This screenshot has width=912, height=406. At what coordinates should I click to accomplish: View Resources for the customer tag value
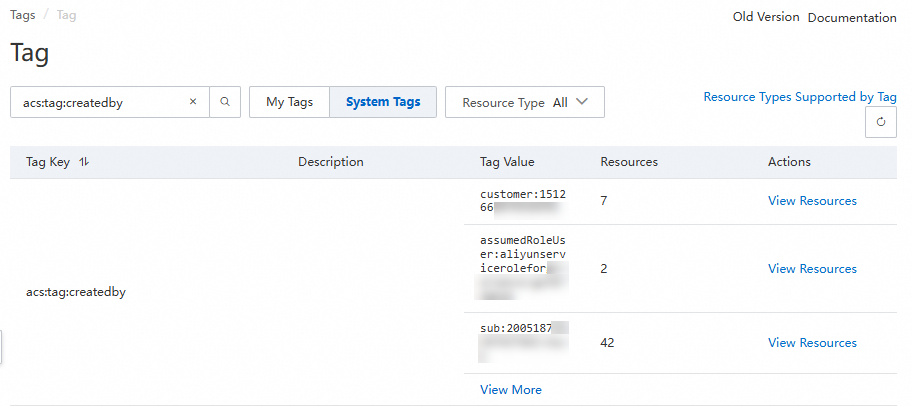(812, 201)
